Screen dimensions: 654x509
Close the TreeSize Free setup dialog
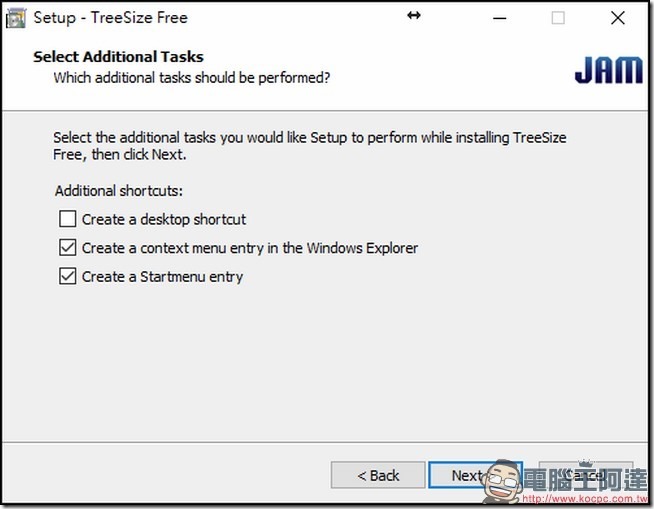(617, 17)
